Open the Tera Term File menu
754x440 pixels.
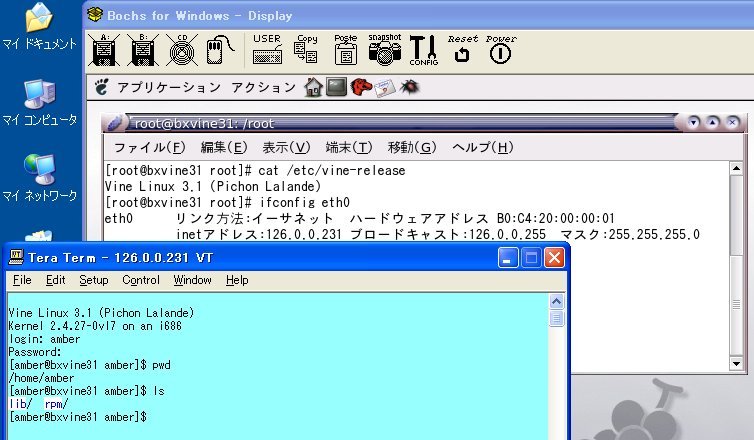[x=22, y=280]
